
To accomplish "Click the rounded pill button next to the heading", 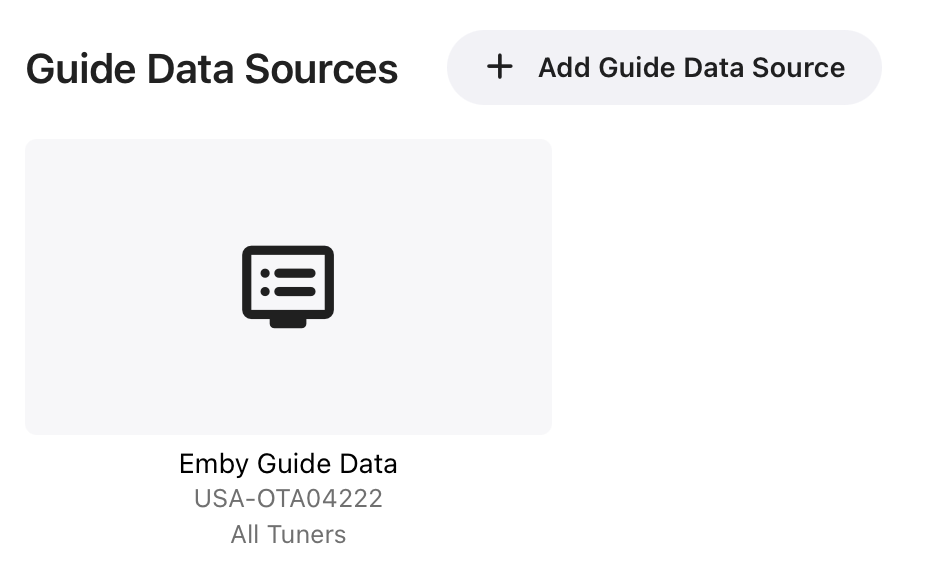I will [x=664, y=67].
